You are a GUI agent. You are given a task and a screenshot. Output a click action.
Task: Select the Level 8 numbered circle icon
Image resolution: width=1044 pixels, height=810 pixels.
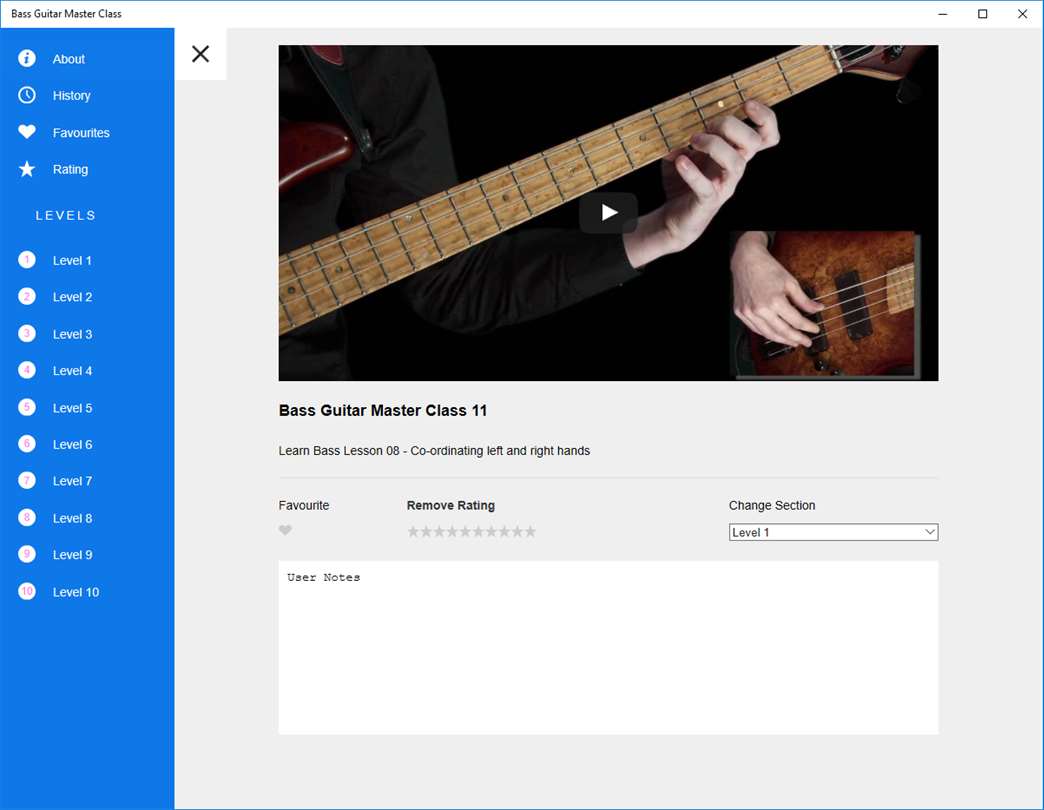click(x=27, y=518)
